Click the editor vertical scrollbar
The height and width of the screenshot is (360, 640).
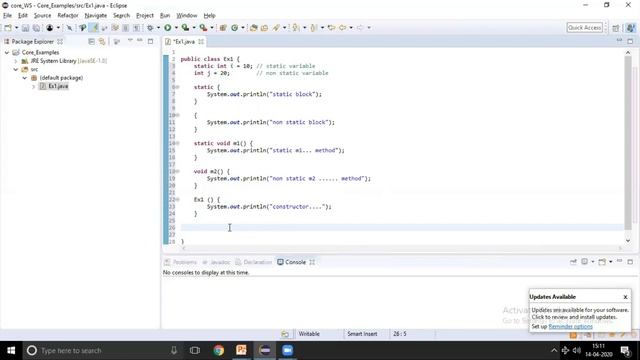[628, 143]
